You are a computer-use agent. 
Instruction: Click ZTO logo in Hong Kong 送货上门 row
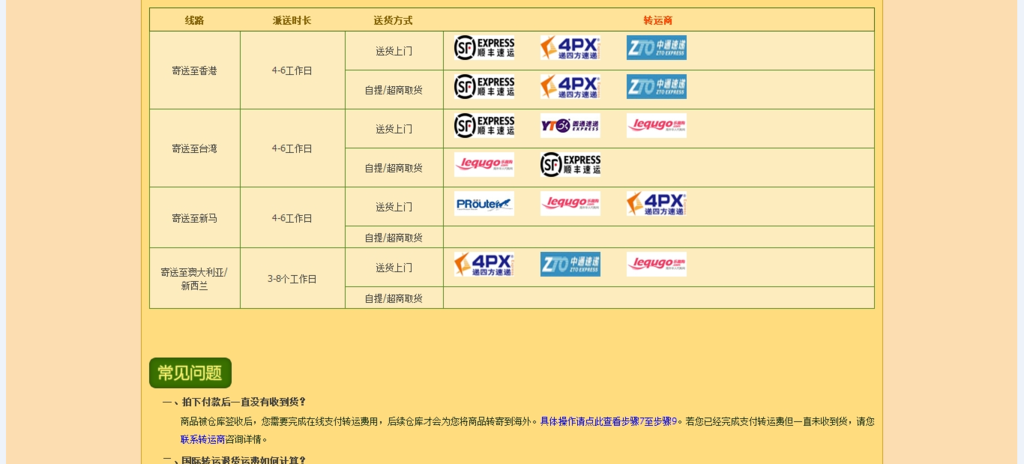[656, 48]
